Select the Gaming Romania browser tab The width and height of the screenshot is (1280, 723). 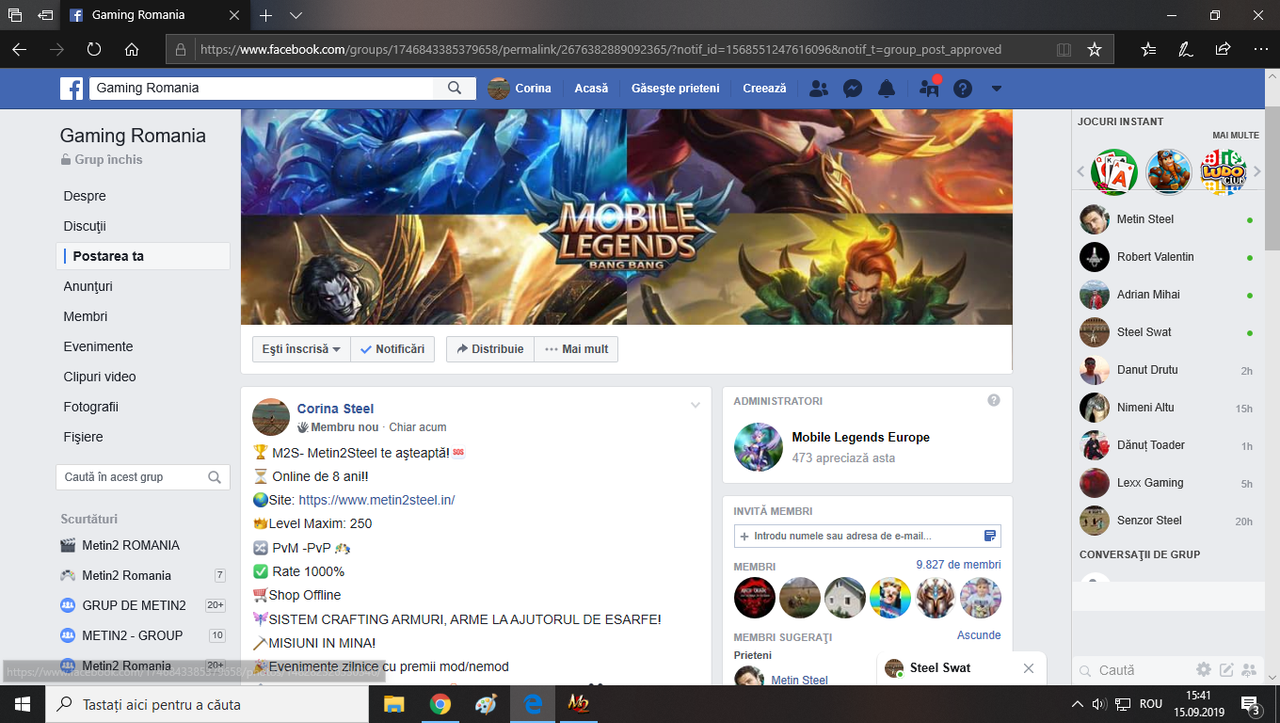pos(153,15)
